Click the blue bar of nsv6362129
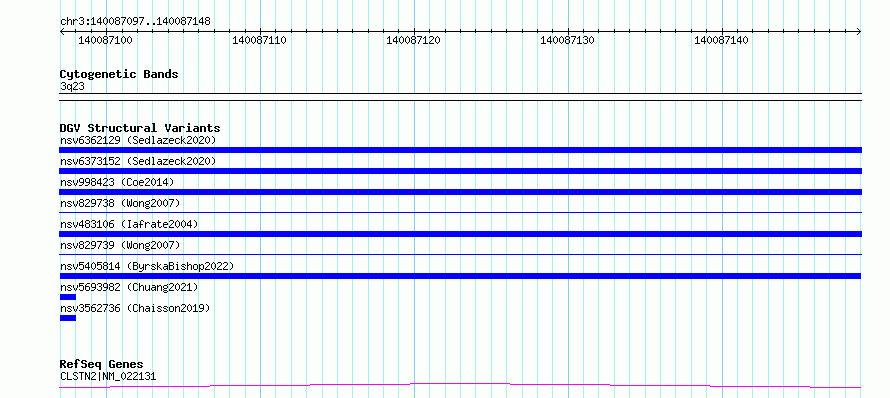 [x=460, y=150]
